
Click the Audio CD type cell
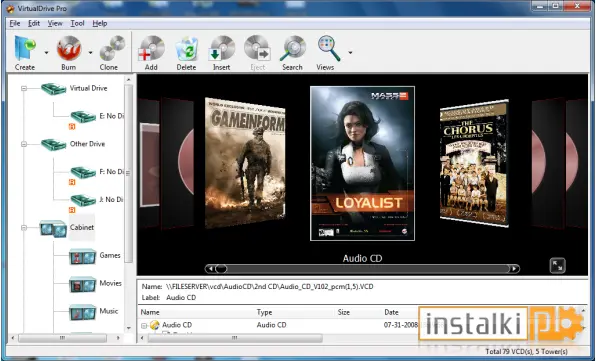pyautogui.click(x=271, y=325)
